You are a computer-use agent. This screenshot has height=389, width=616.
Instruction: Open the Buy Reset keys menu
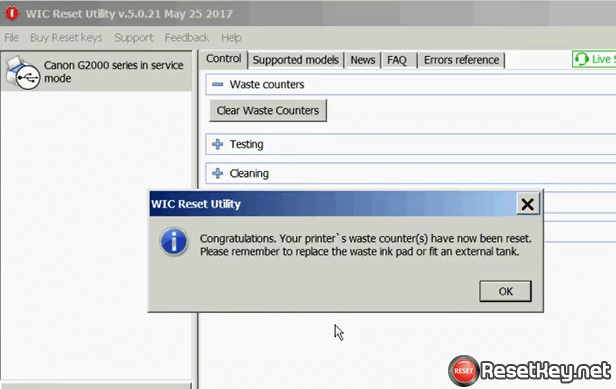(66, 38)
